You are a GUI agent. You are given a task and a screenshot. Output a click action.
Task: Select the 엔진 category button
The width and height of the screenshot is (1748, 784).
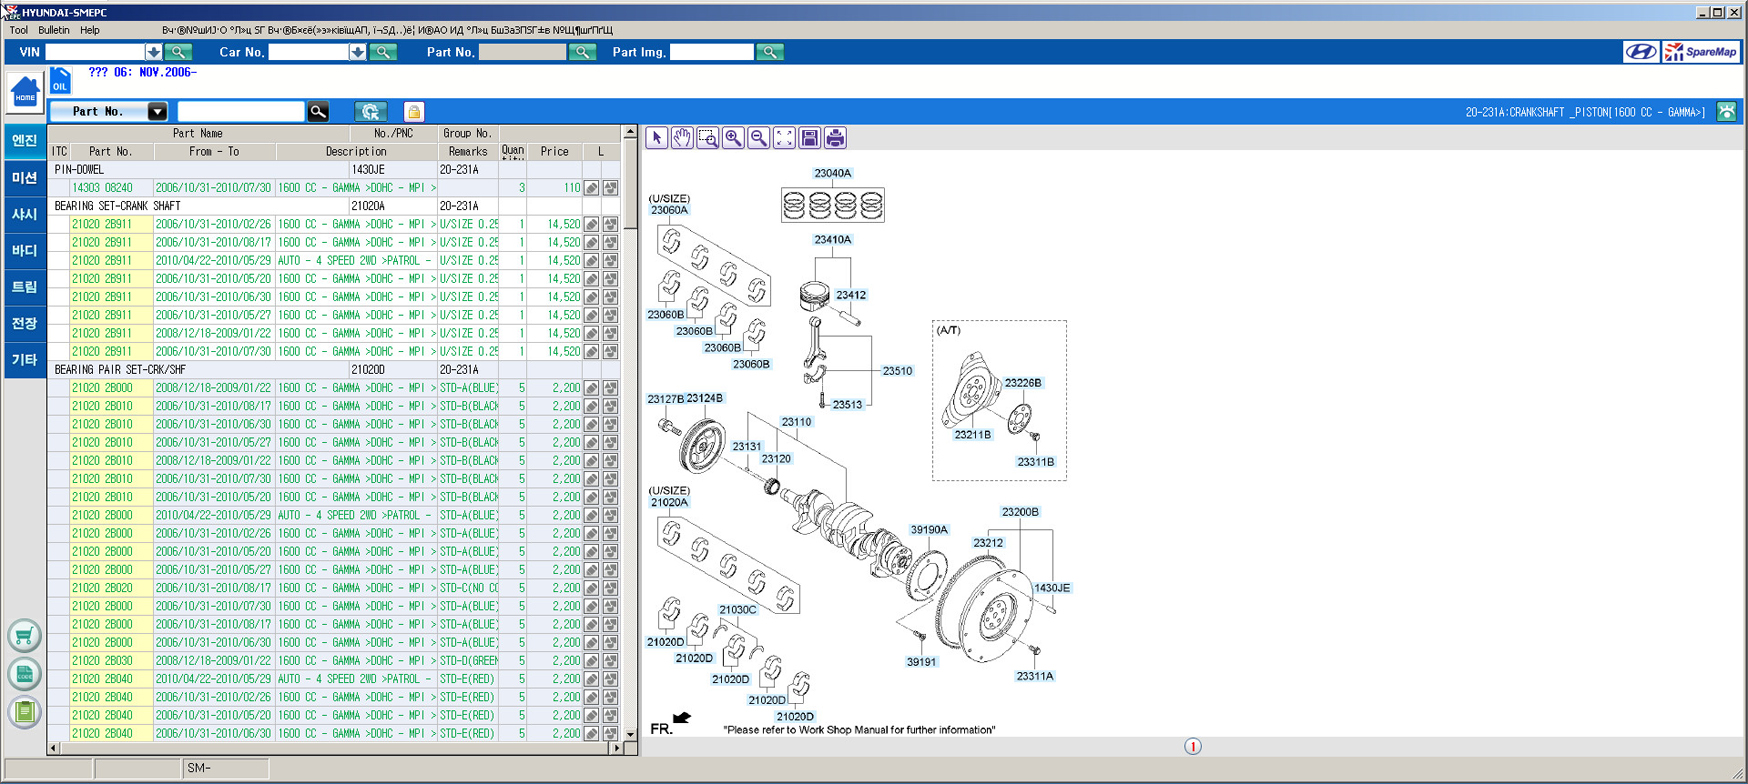24,141
